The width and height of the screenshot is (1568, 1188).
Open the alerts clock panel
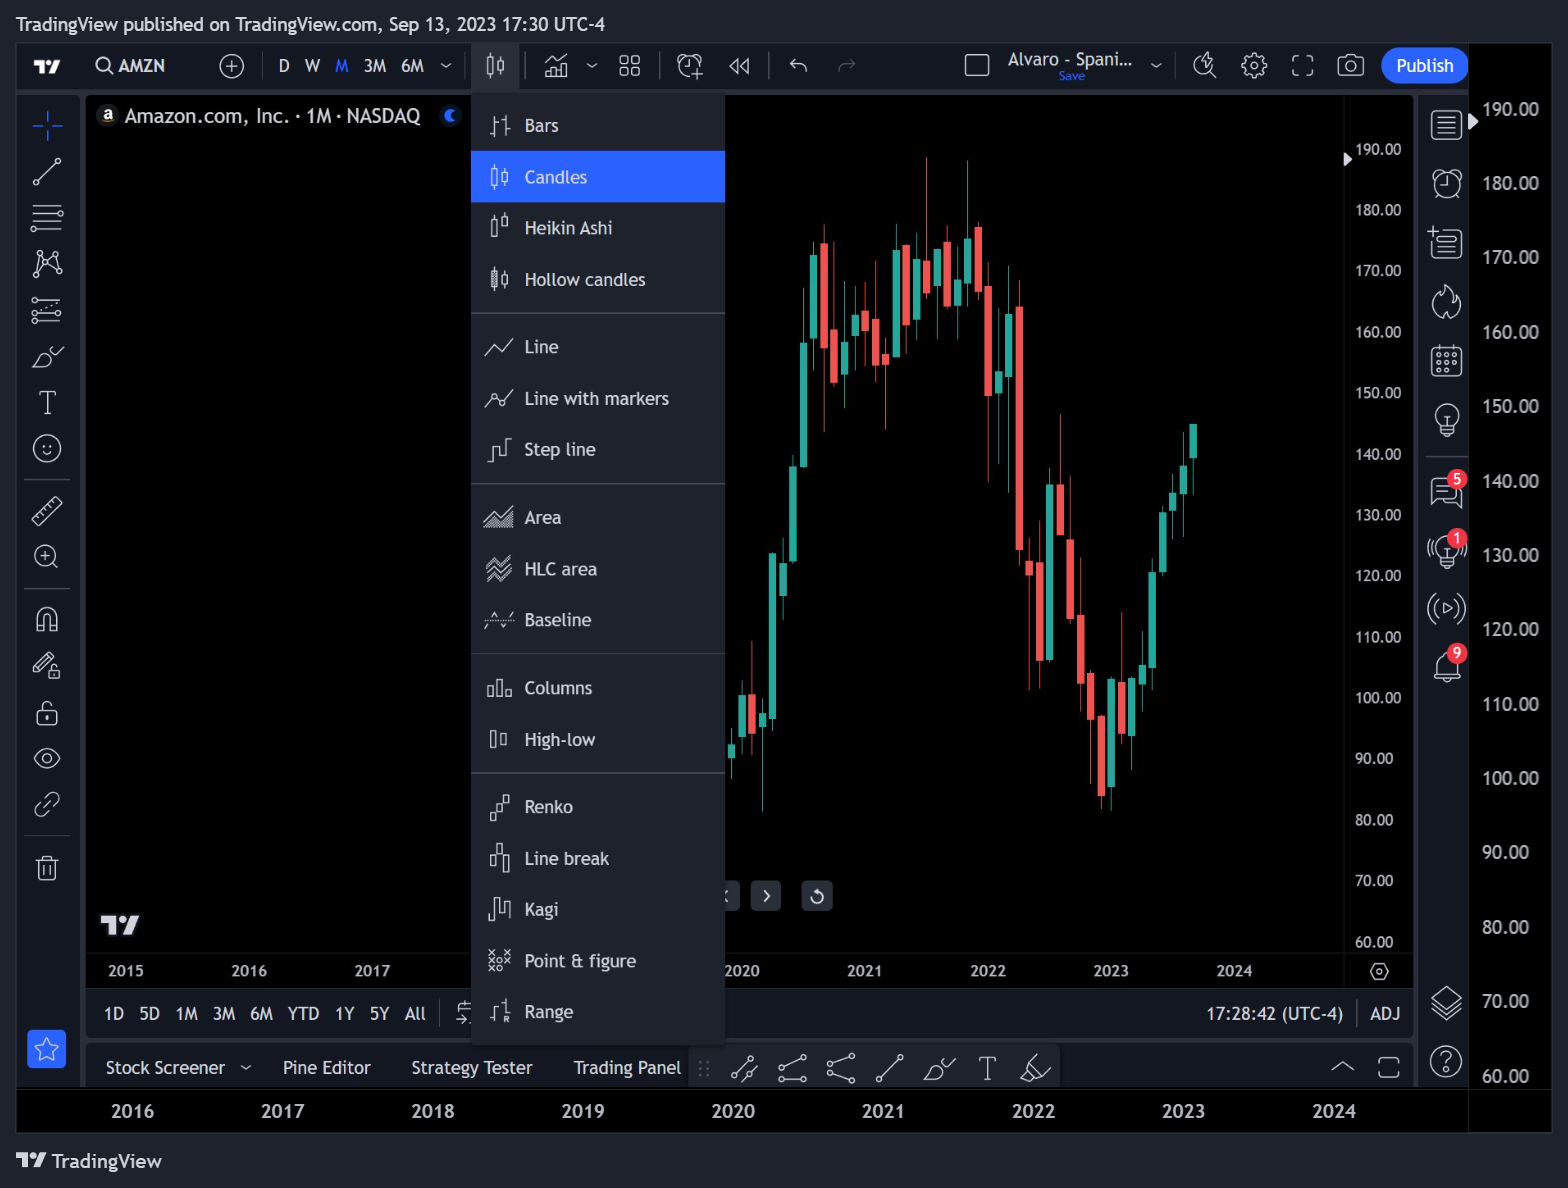point(1446,183)
